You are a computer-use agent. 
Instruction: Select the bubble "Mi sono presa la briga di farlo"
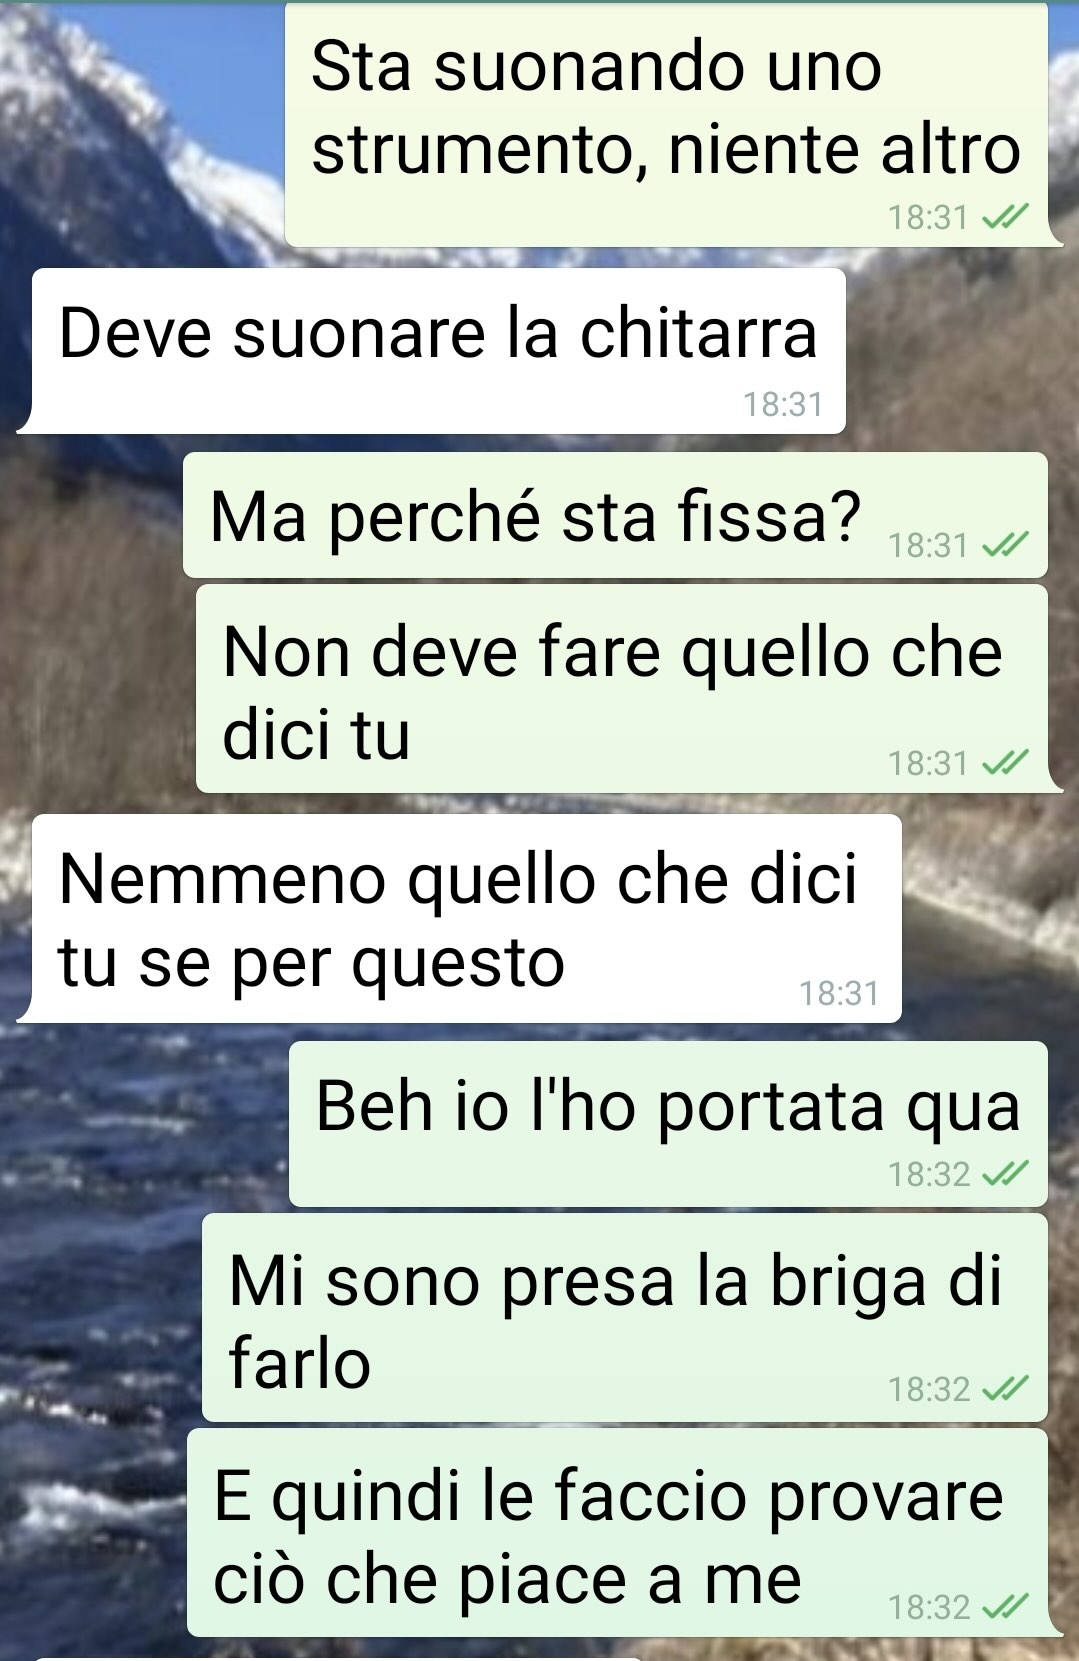pos(625,1317)
